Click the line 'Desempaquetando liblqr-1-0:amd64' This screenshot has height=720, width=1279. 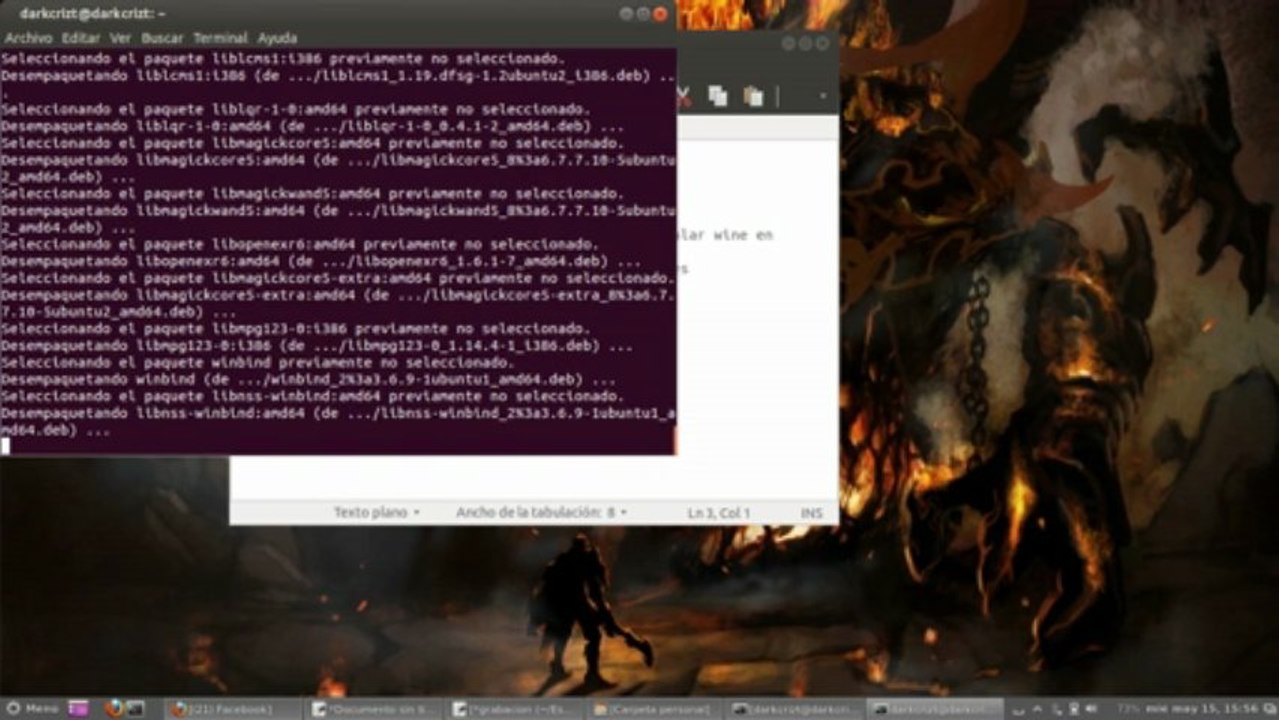pos(312,126)
